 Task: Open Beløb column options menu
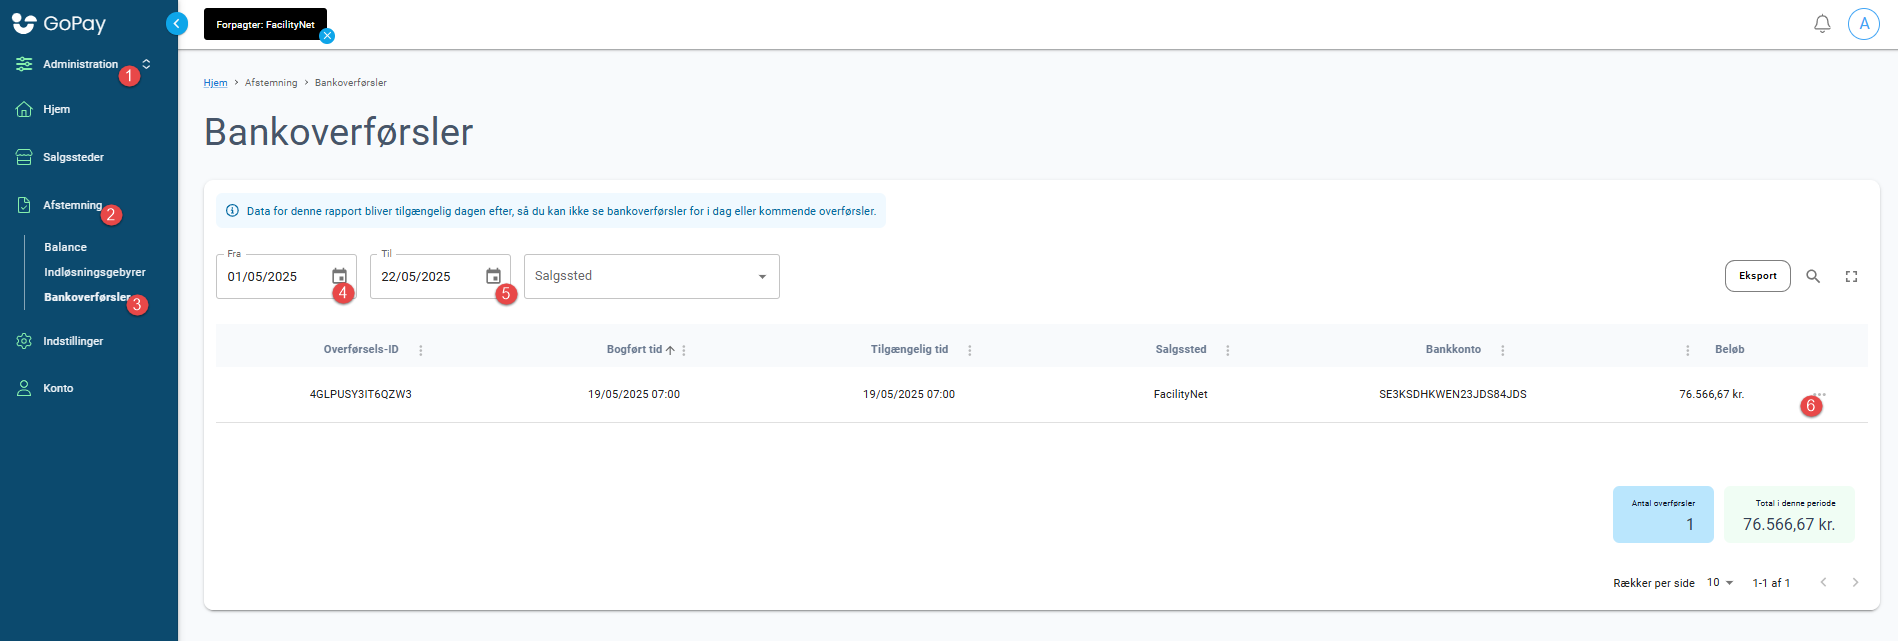pos(1687,350)
